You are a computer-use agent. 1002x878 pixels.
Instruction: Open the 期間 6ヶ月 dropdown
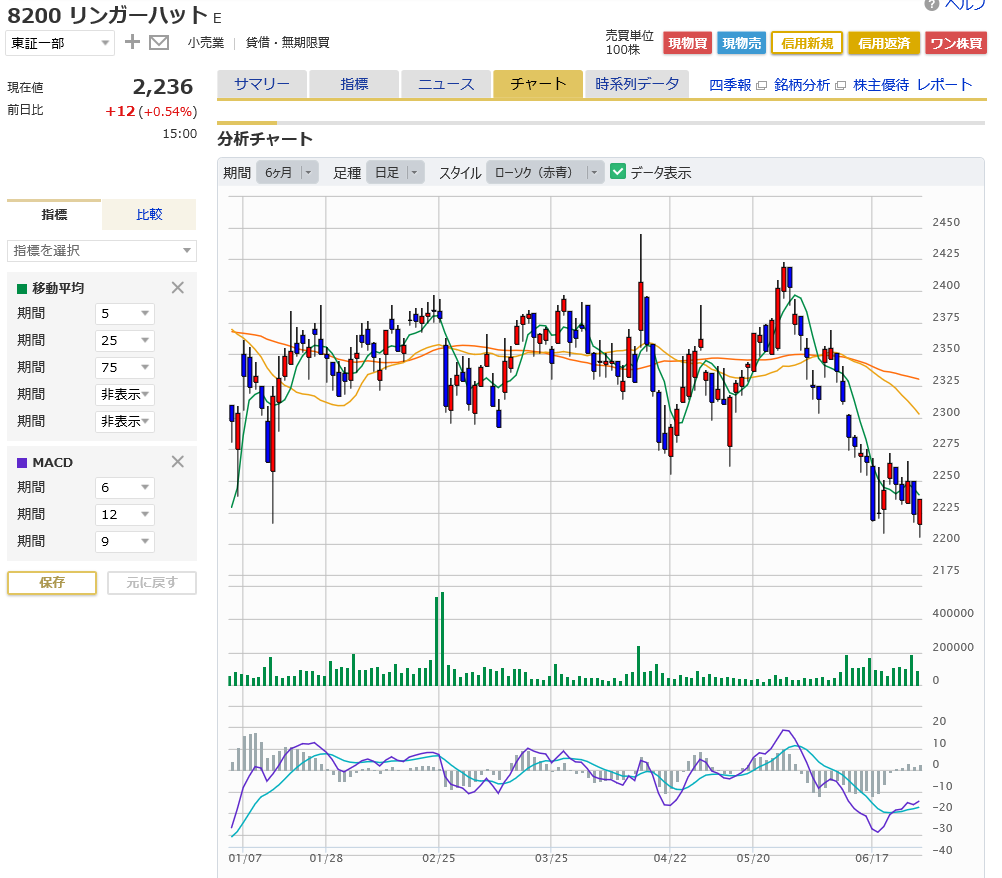287,173
